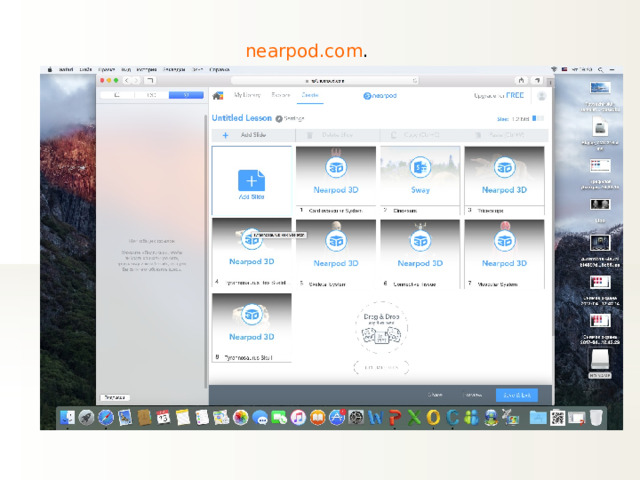Click the lesson size progress bar

[x=538, y=118]
